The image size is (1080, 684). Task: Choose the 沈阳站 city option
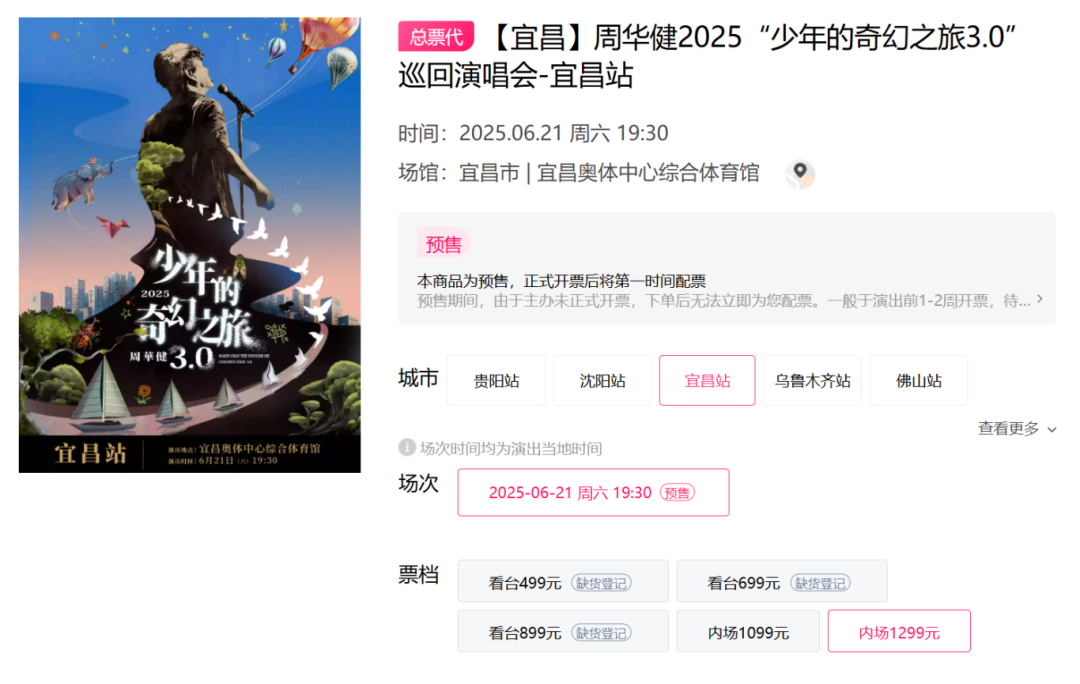click(x=602, y=380)
